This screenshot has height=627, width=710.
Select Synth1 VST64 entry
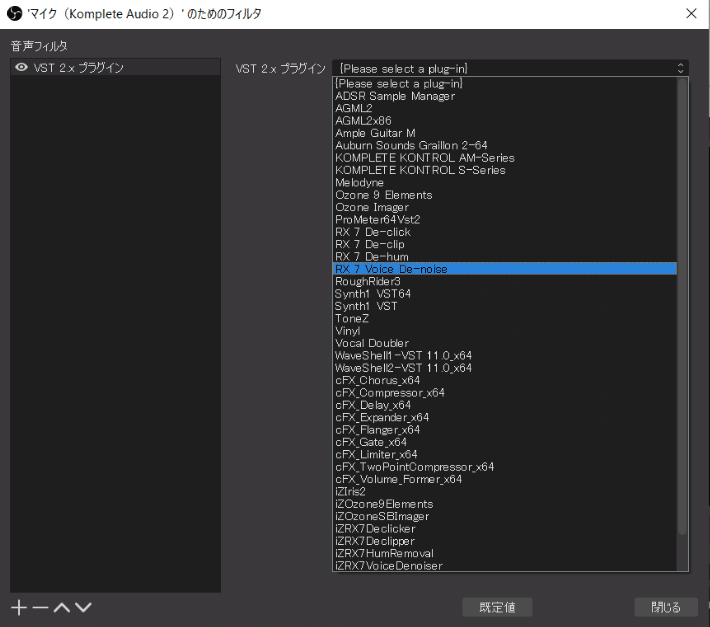(505, 294)
